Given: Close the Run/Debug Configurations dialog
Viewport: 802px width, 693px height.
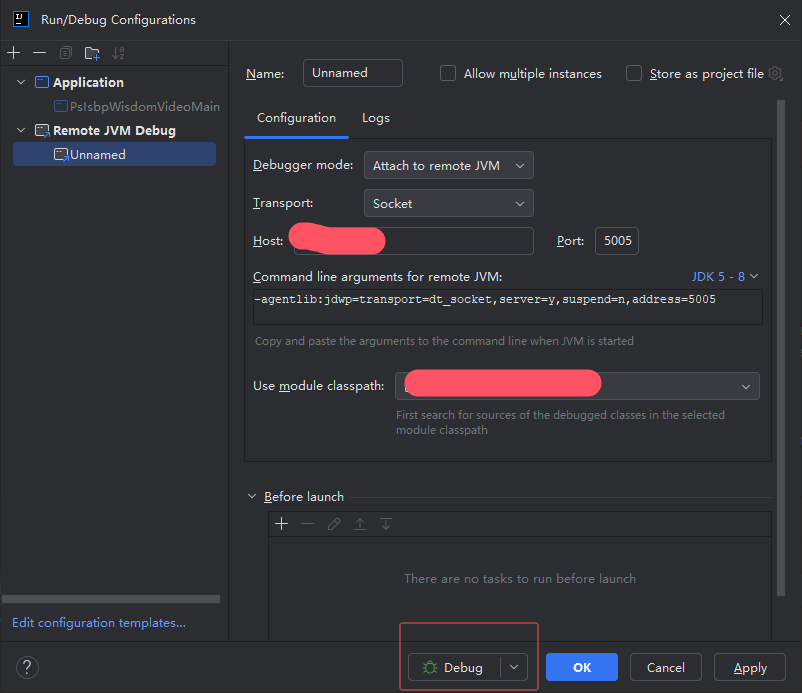Looking at the screenshot, I should click(x=784, y=20).
